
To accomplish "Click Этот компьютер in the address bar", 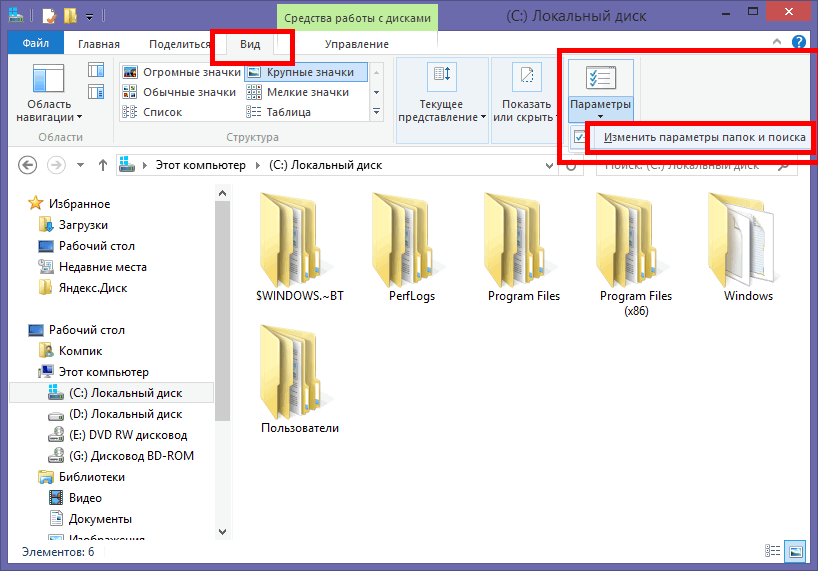I will click(x=200, y=165).
